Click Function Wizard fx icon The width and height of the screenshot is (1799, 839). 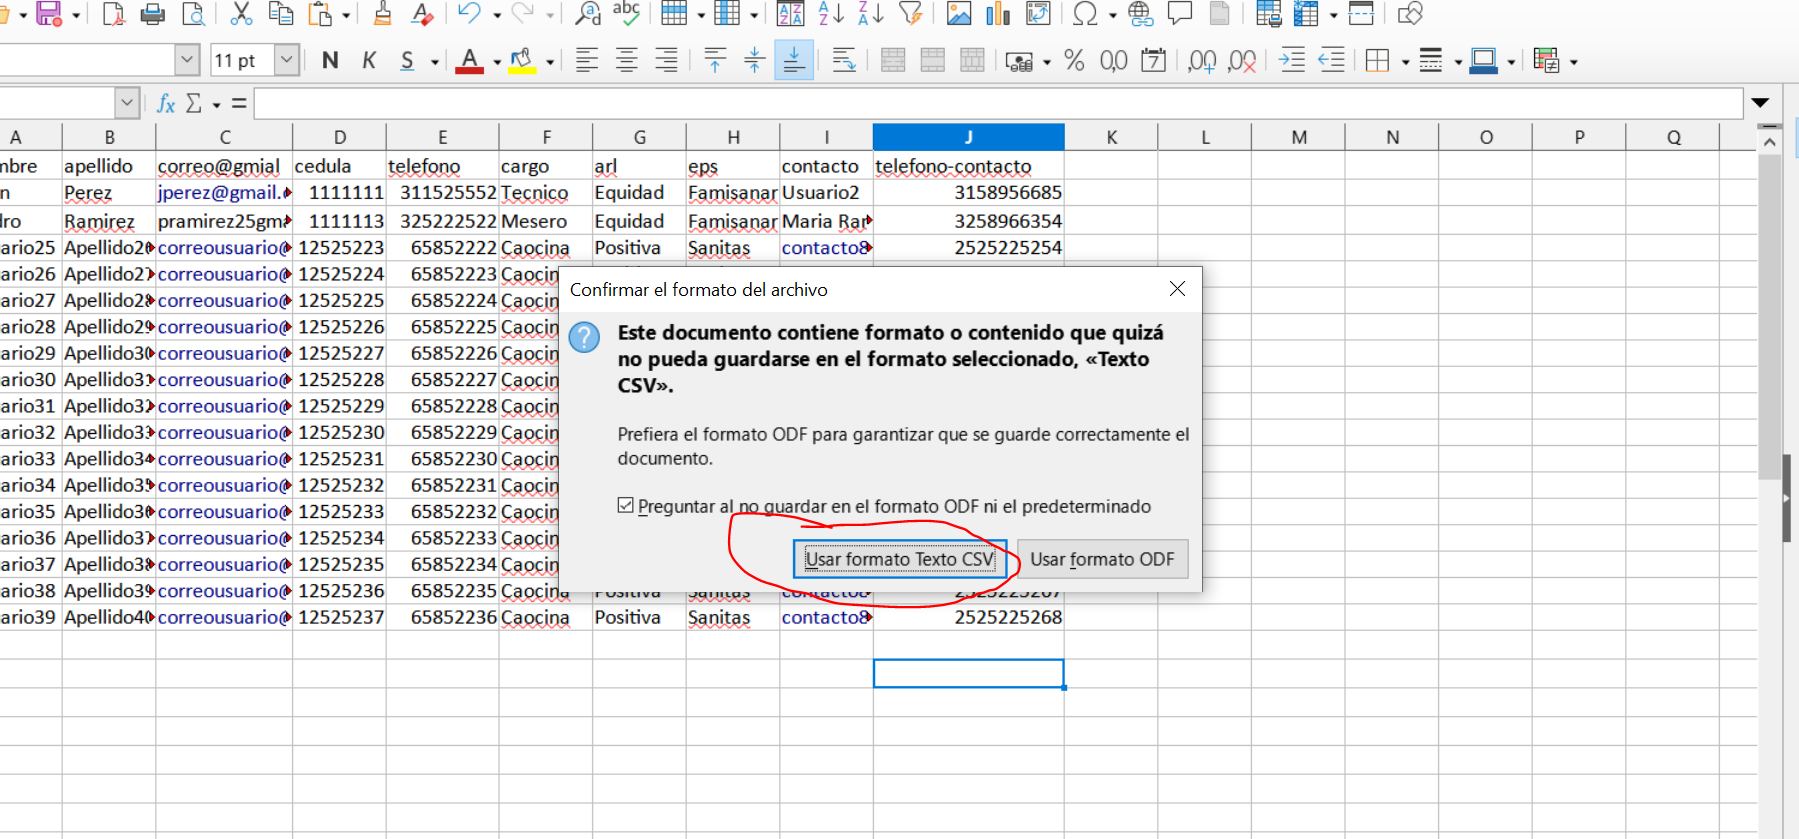tap(166, 103)
